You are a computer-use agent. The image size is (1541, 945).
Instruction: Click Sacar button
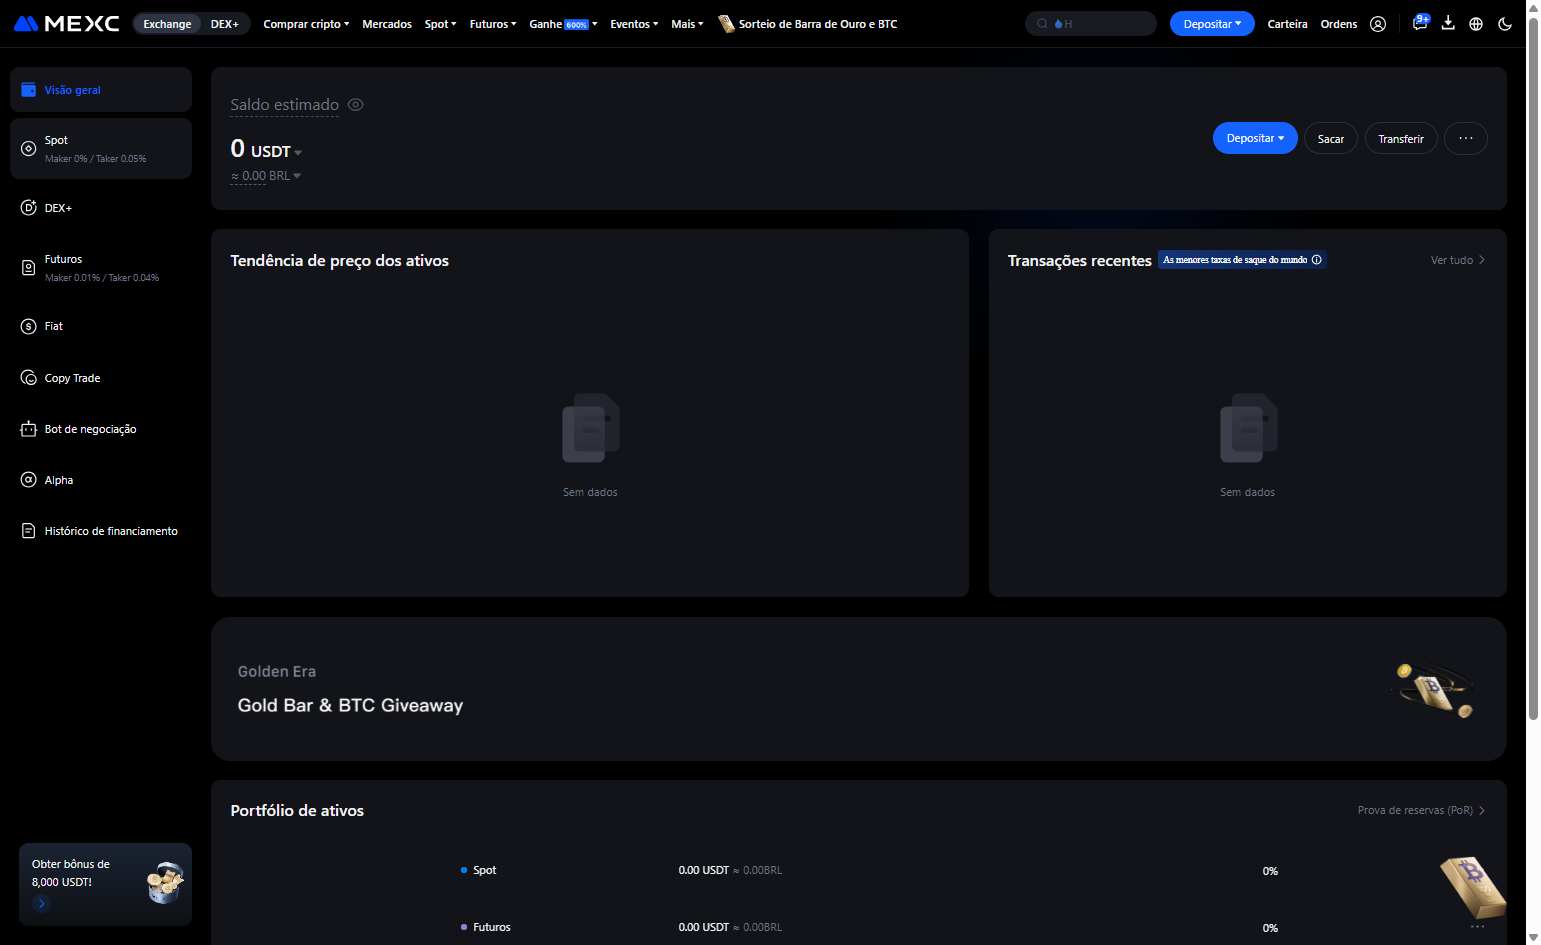1331,139
